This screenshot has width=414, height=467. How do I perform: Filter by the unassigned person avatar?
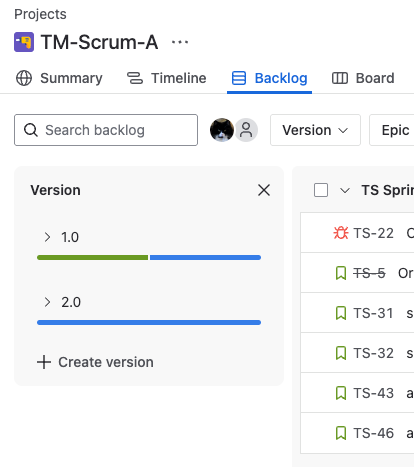(x=246, y=130)
